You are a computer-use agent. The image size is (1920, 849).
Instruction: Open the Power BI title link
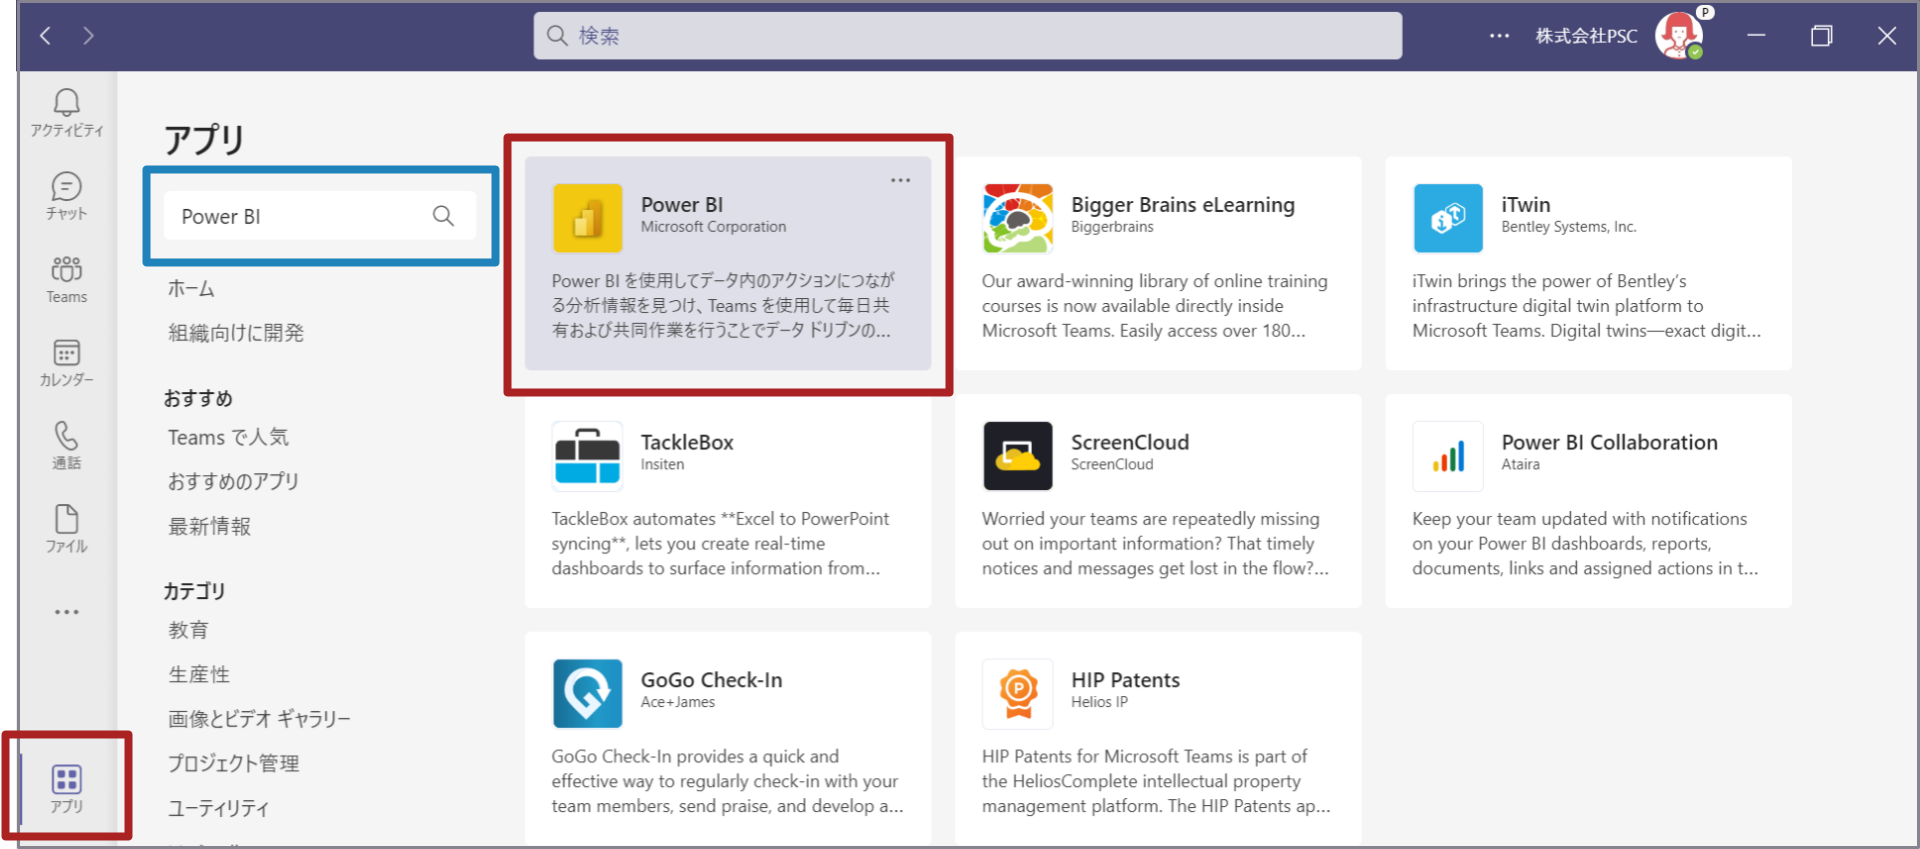pyautogui.click(x=682, y=205)
